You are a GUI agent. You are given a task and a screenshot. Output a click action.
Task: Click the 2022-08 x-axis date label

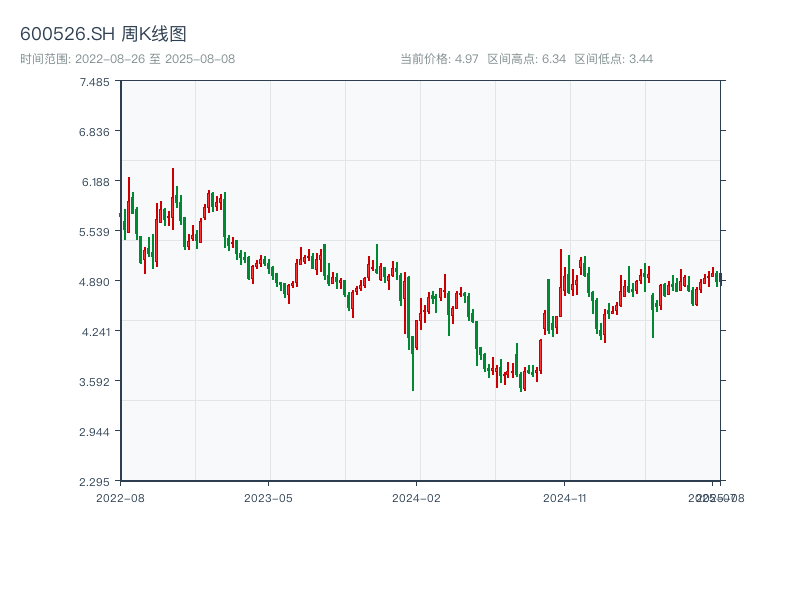[x=120, y=497]
